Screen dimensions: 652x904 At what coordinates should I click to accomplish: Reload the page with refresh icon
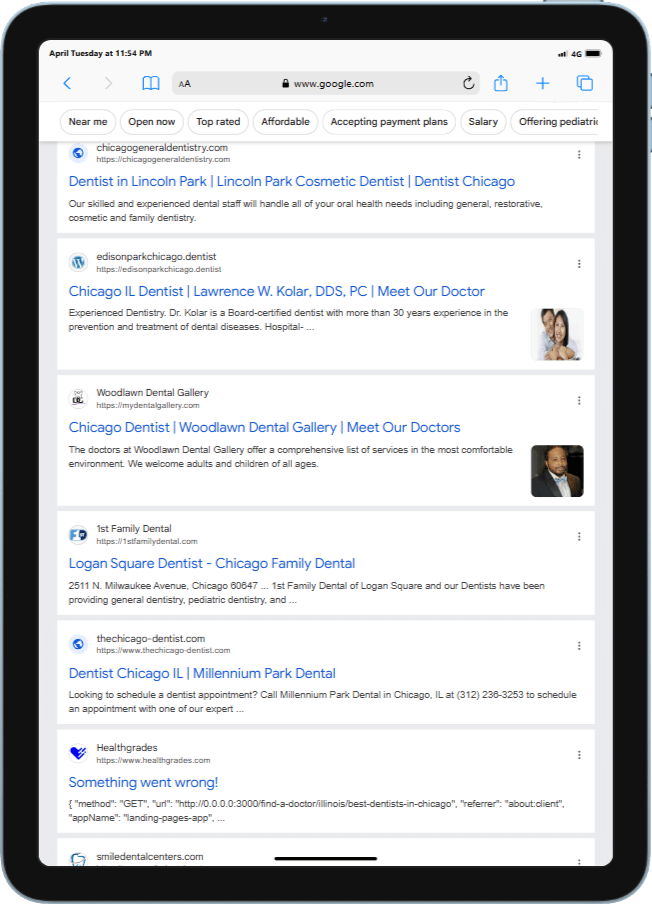tap(469, 84)
